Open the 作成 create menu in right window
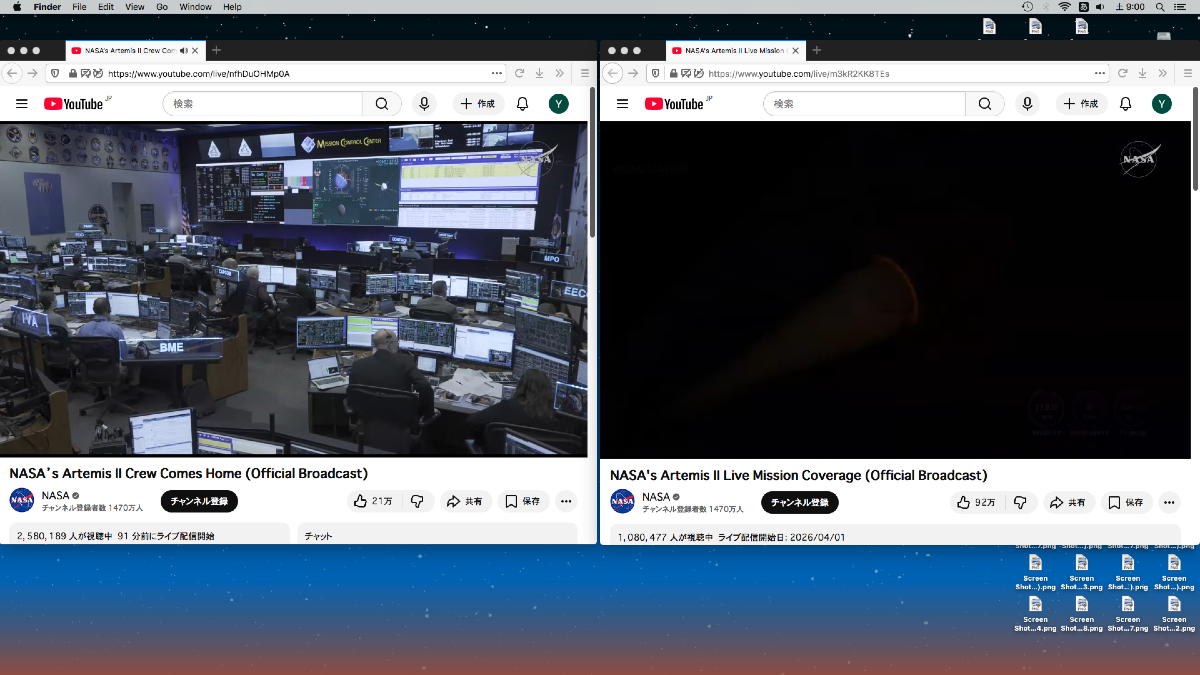This screenshot has width=1200, height=675. pyautogui.click(x=1080, y=104)
